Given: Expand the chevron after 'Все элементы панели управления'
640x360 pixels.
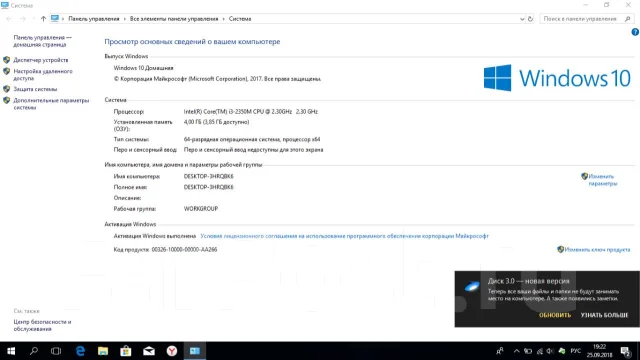Looking at the screenshot, I should [223, 19].
